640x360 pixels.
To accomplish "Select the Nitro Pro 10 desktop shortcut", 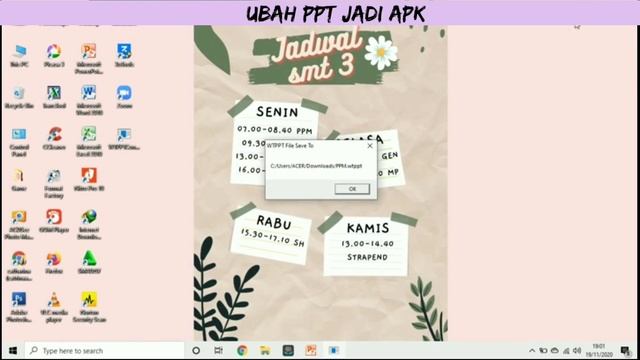I will [89, 180].
